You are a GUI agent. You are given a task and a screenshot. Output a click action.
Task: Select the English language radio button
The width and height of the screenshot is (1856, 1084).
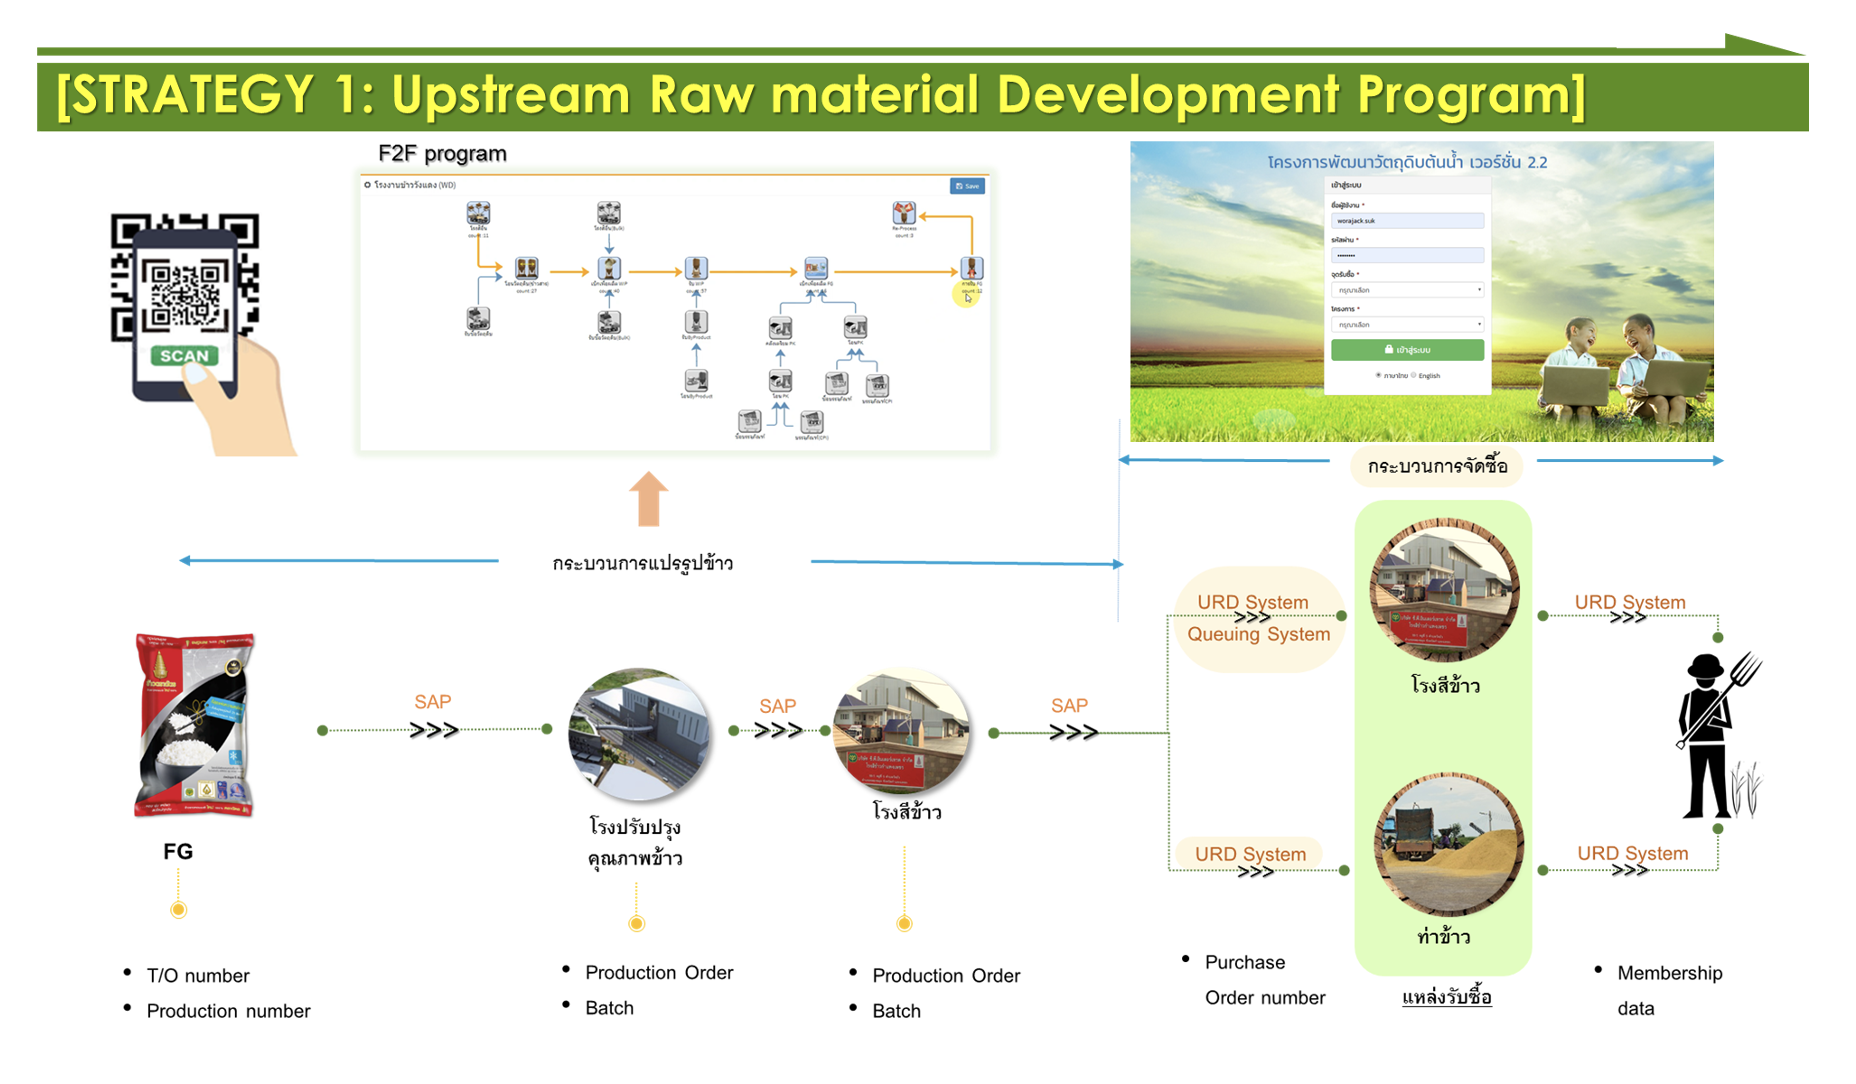[1413, 376]
